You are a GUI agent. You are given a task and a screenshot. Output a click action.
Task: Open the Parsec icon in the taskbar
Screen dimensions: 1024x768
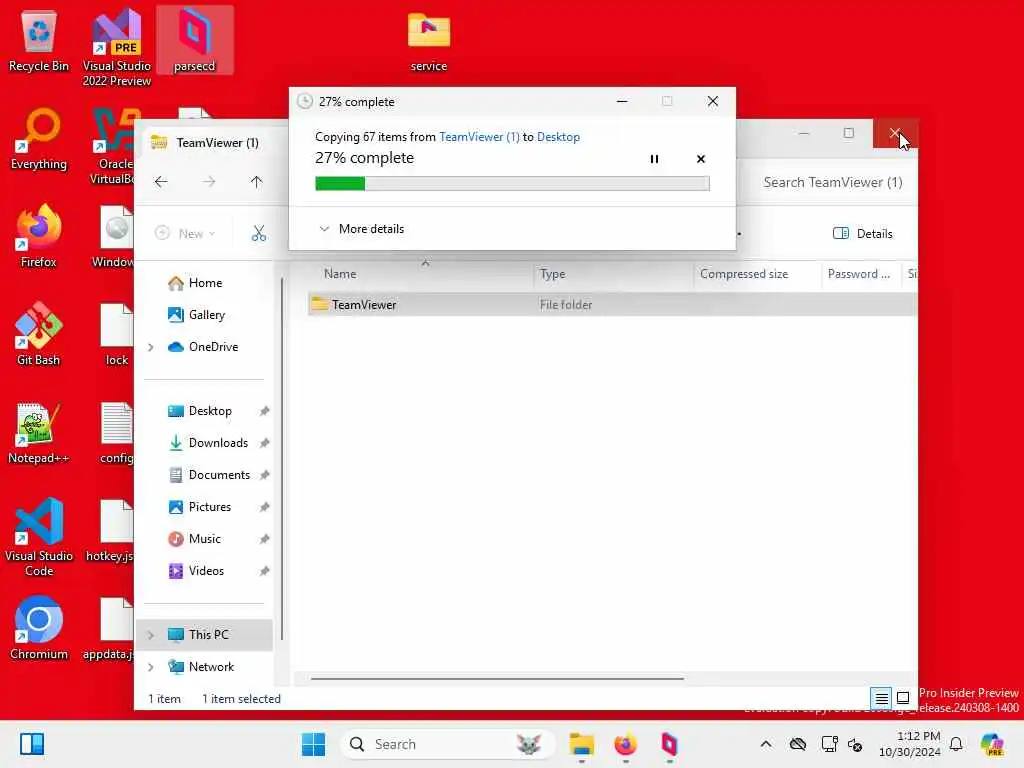tap(669, 744)
